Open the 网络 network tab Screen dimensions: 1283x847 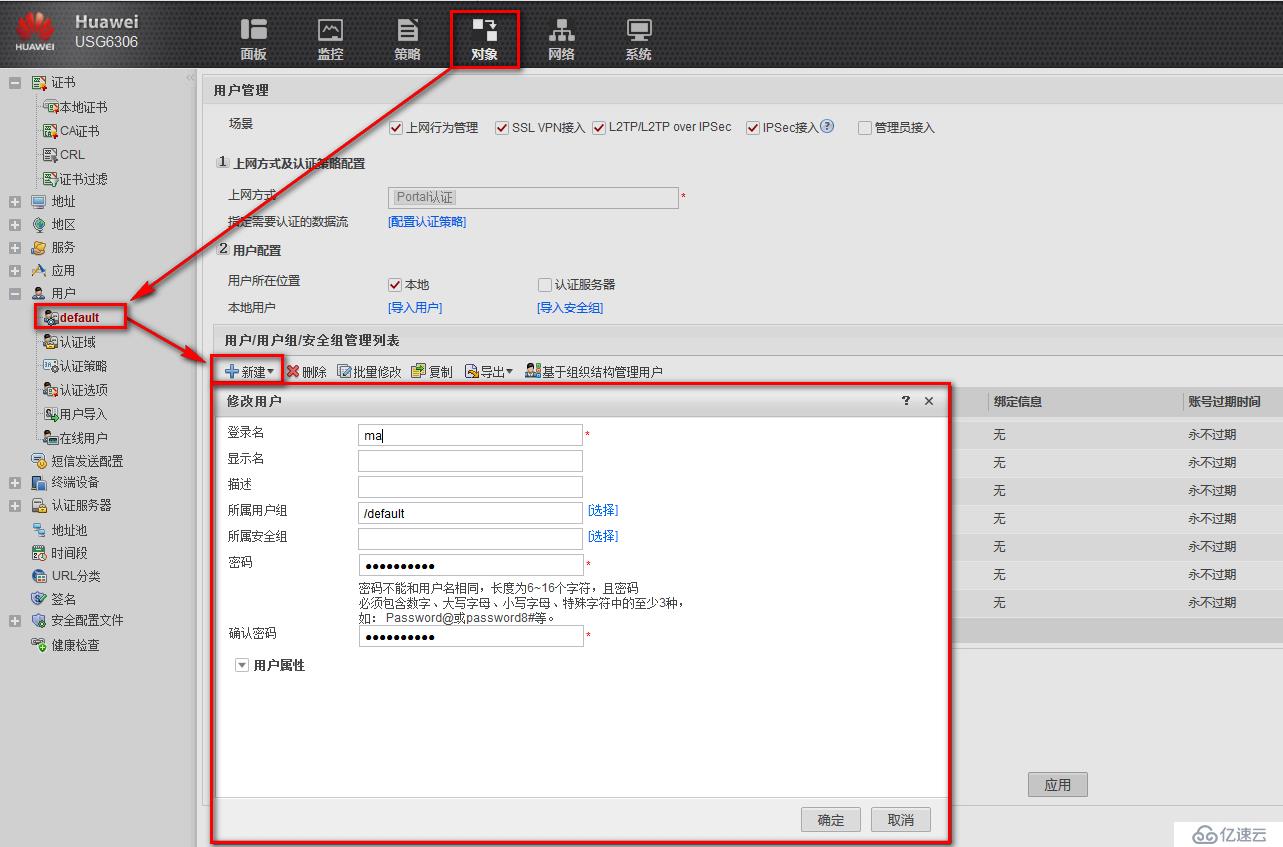(562, 40)
